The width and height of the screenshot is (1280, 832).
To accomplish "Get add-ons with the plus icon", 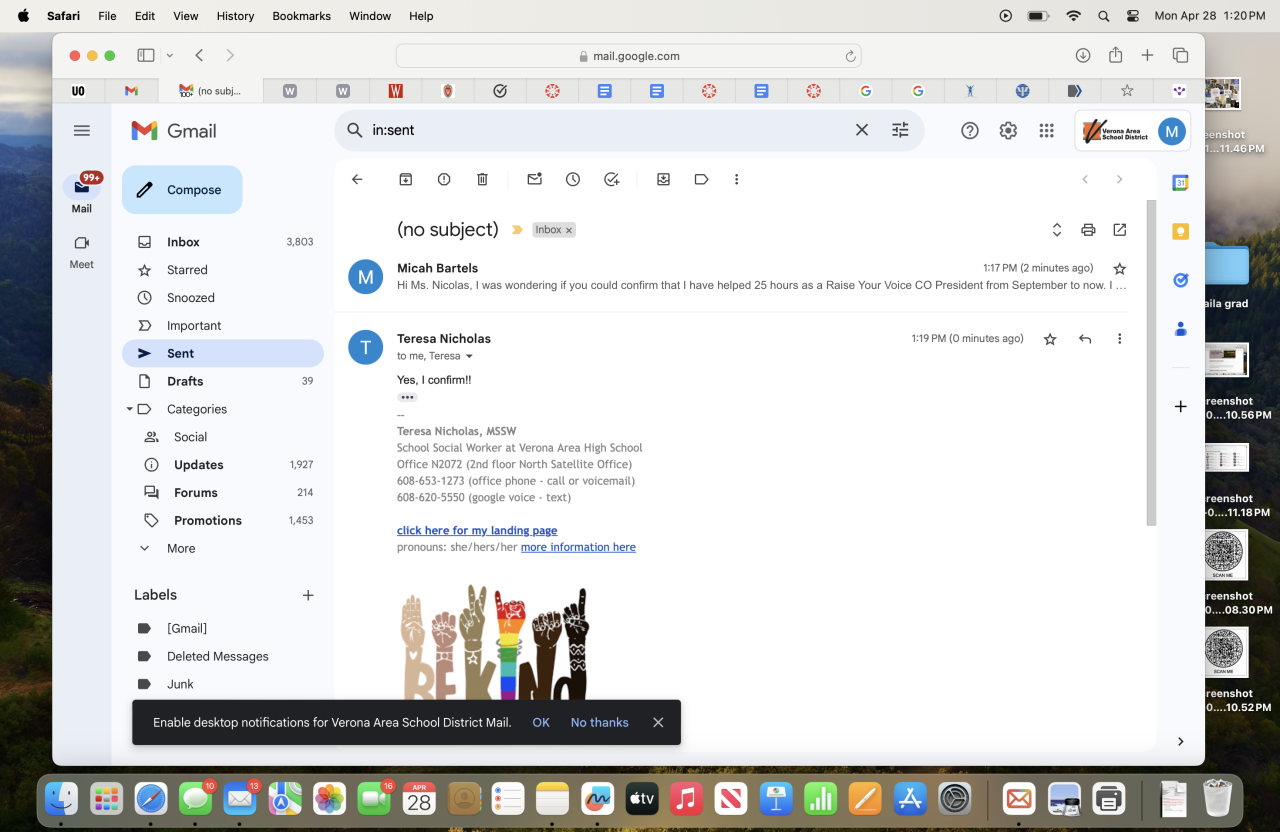I will tap(1180, 407).
